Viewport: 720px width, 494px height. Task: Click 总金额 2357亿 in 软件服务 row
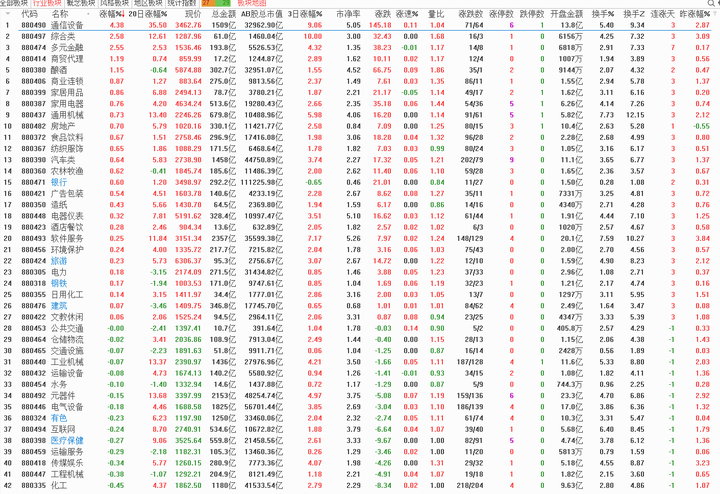tap(224, 238)
